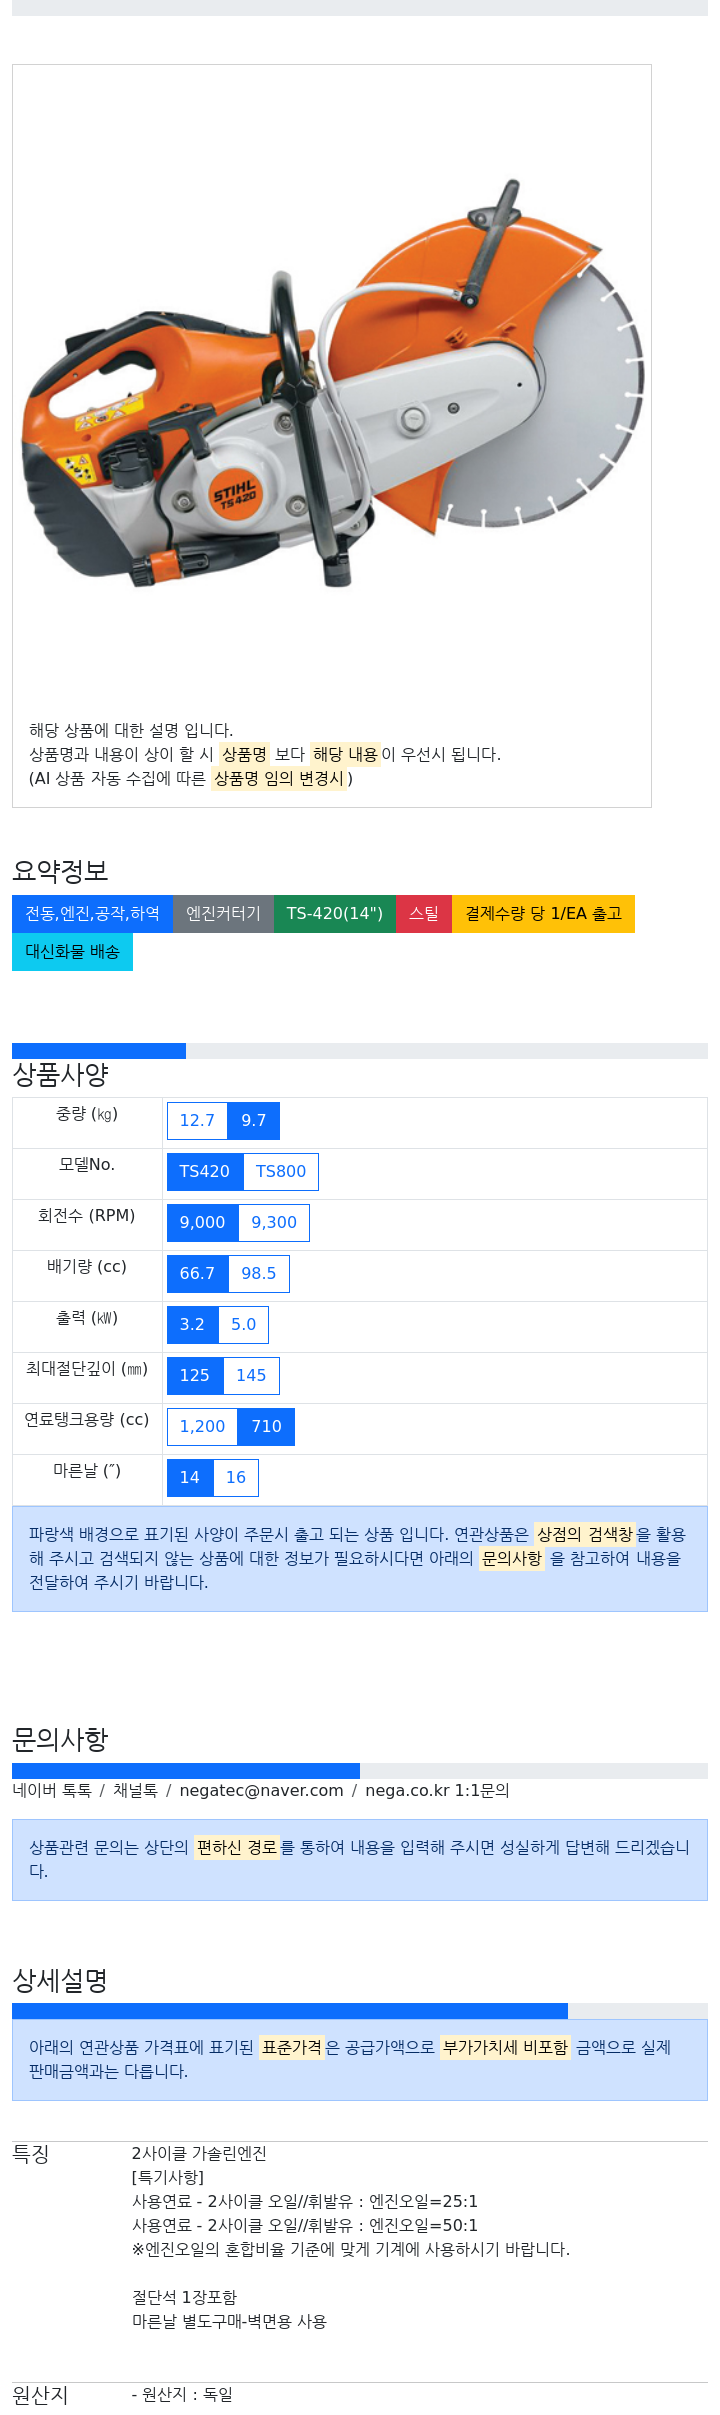Select model TS420

[205, 1172]
